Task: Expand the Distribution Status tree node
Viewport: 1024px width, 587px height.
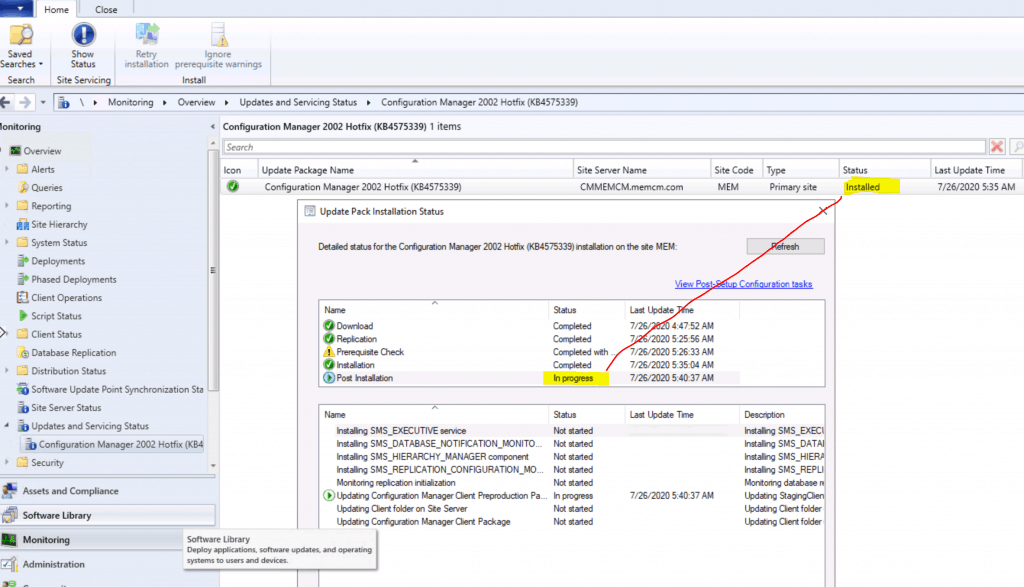Action: (x=7, y=370)
